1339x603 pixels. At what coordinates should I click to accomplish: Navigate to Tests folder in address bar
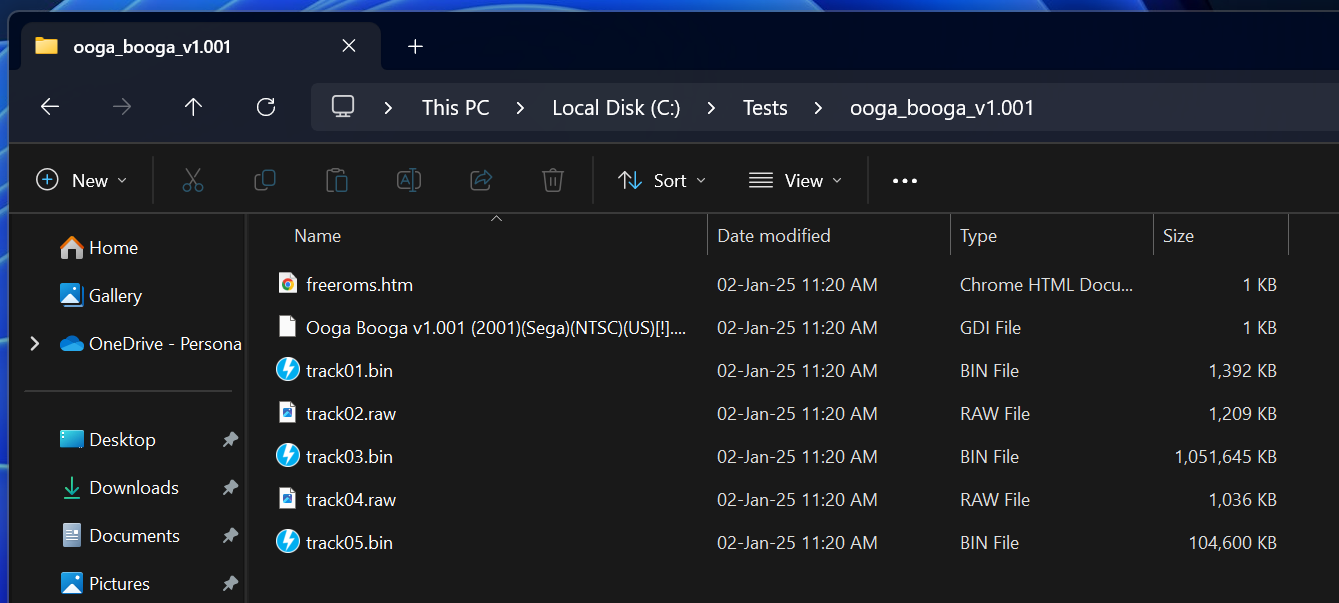765,108
